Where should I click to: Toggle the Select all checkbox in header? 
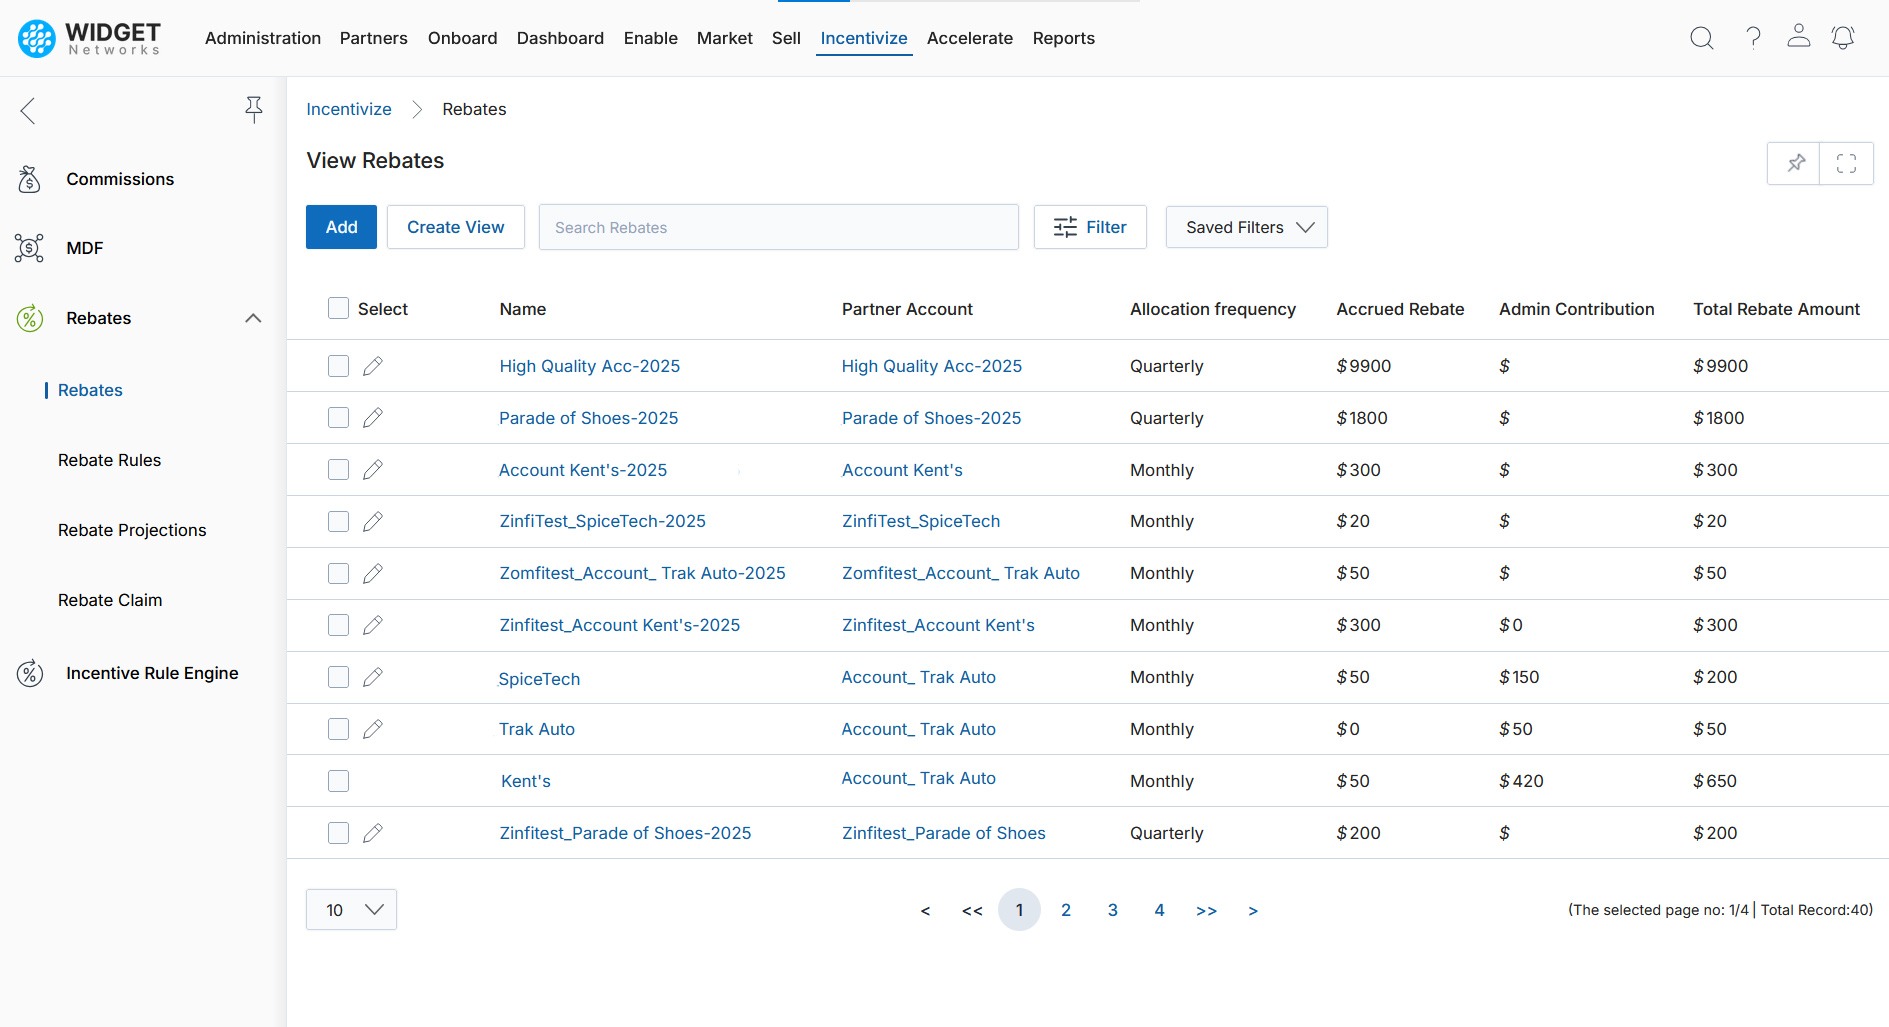[338, 309]
